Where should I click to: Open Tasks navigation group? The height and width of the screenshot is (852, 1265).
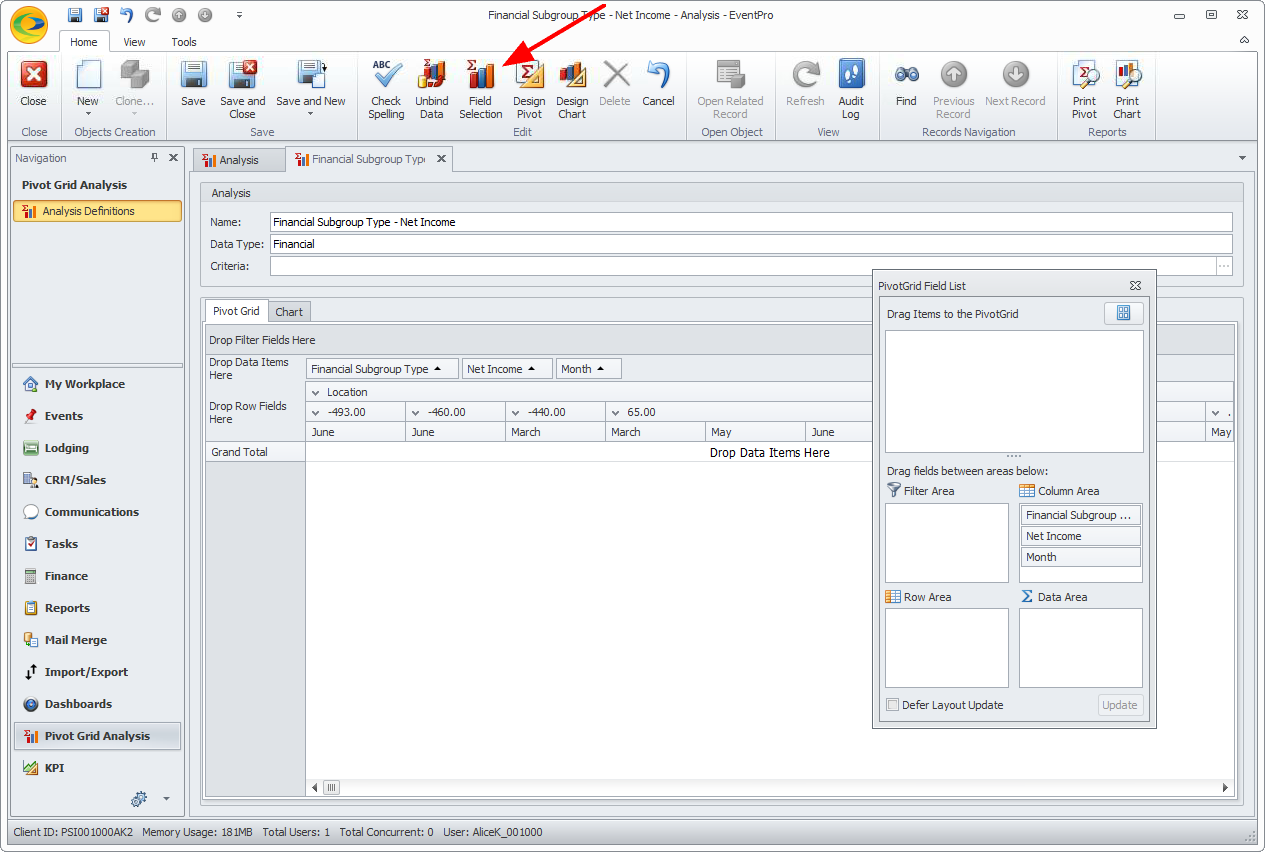(x=97, y=544)
